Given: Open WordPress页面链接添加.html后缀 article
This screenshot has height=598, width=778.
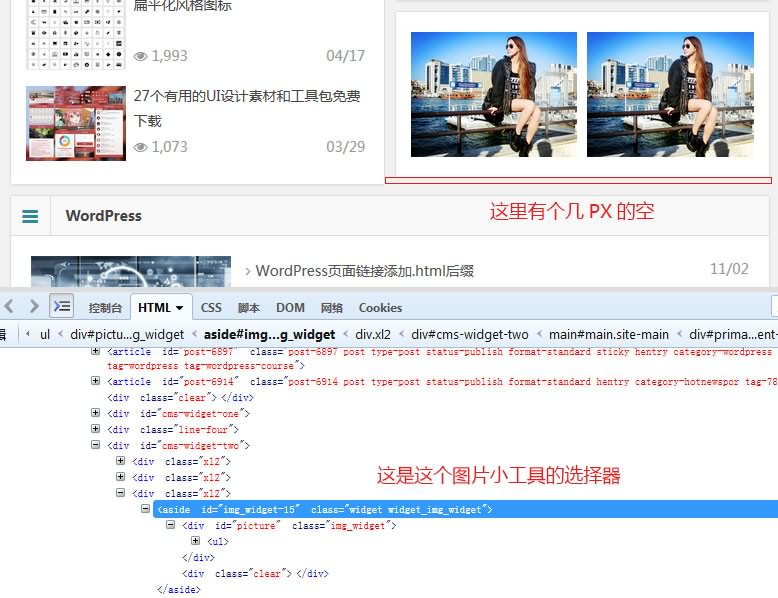Looking at the screenshot, I should pyautogui.click(x=365, y=271).
